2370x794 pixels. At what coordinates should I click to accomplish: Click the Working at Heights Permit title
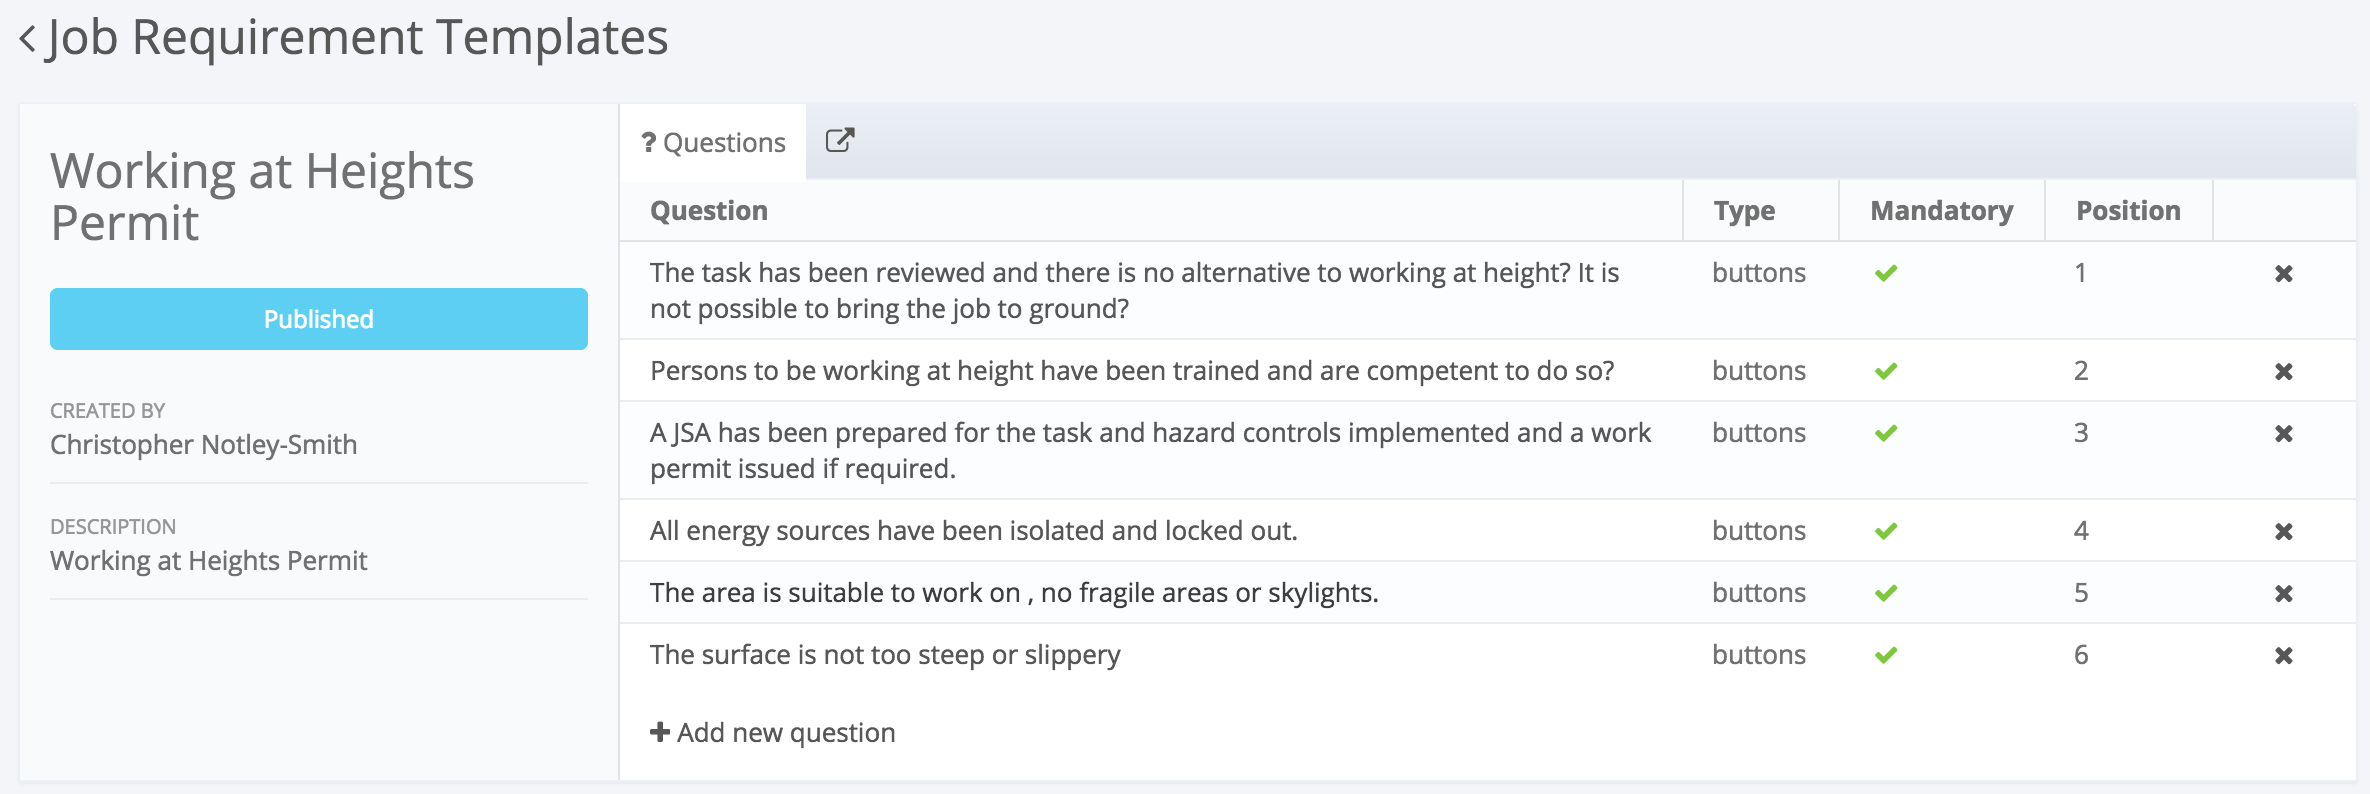tap(262, 196)
